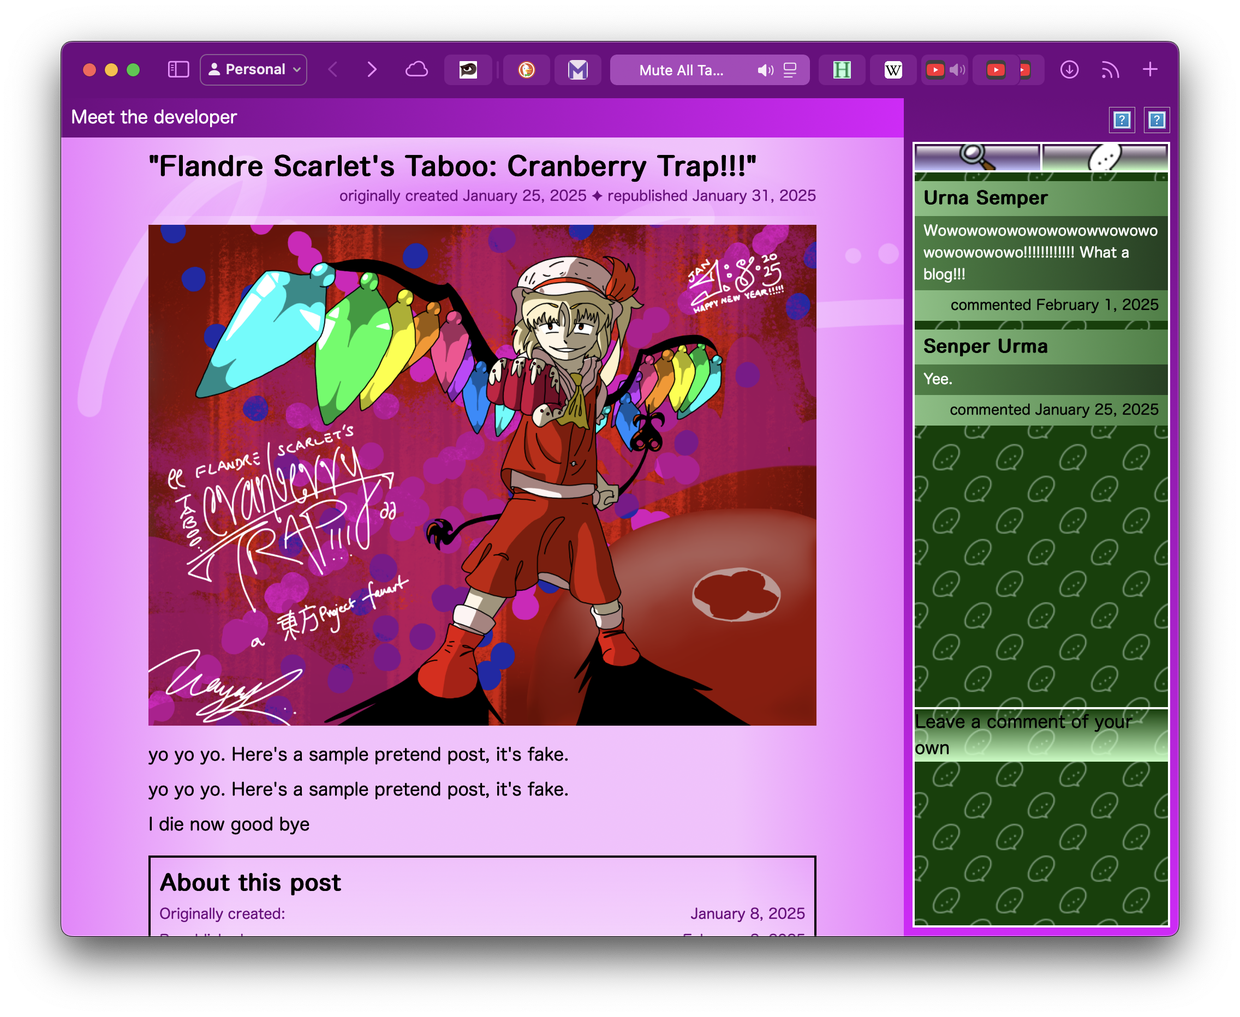Click the "About this post" heading
The image size is (1240, 1017).
pos(250,883)
